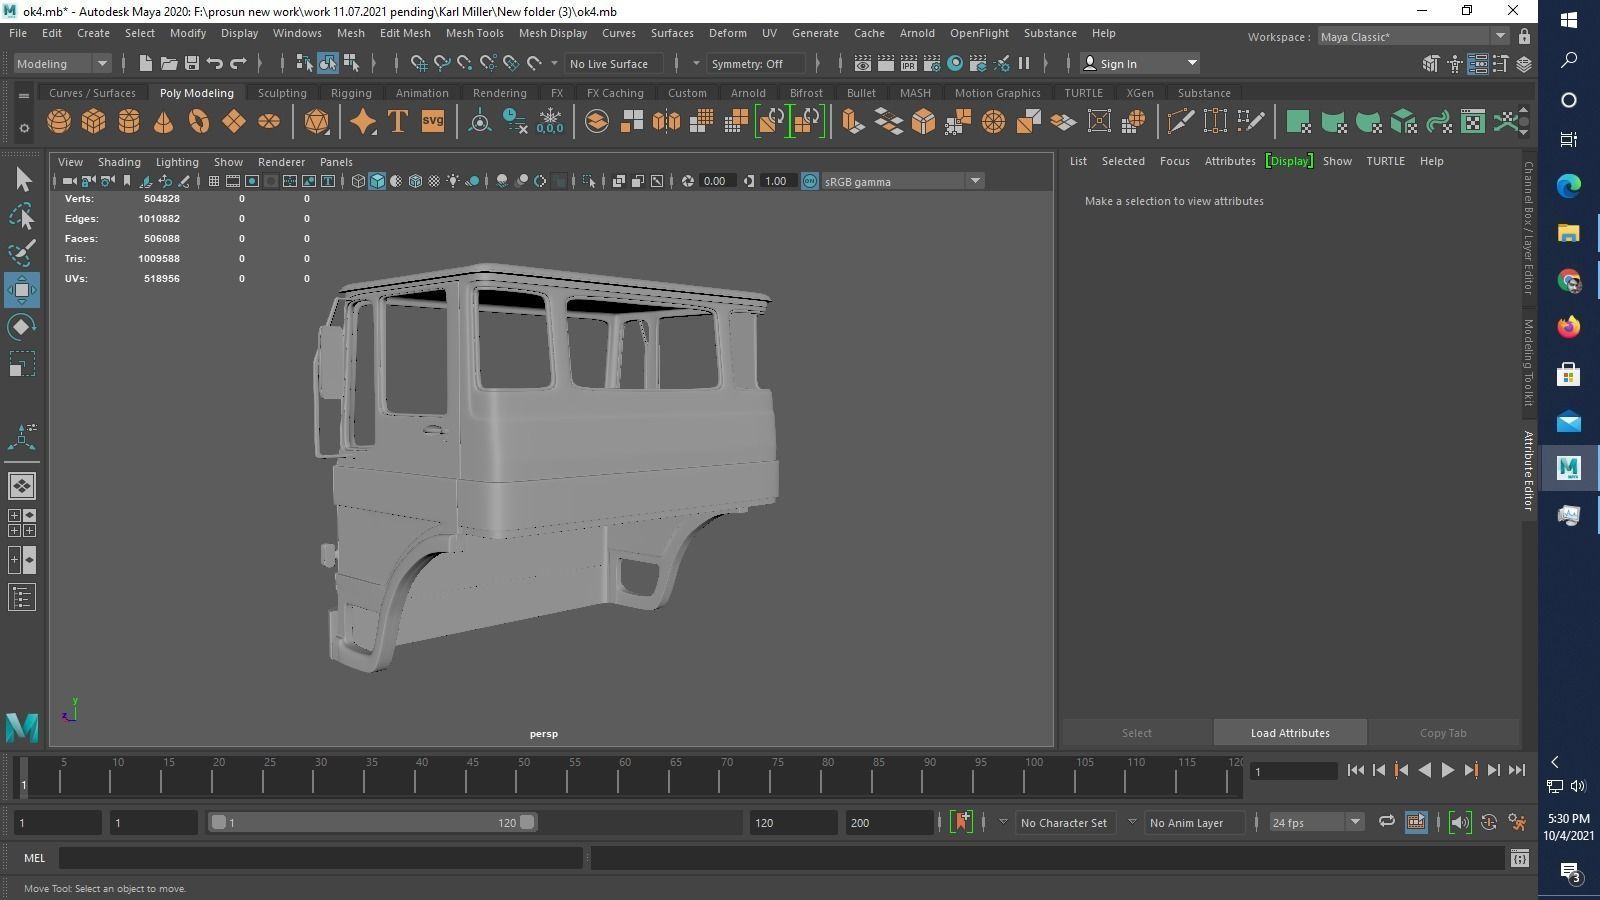Open the IPR render icon
Viewport: 1600px width, 900px height.
(x=908, y=63)
